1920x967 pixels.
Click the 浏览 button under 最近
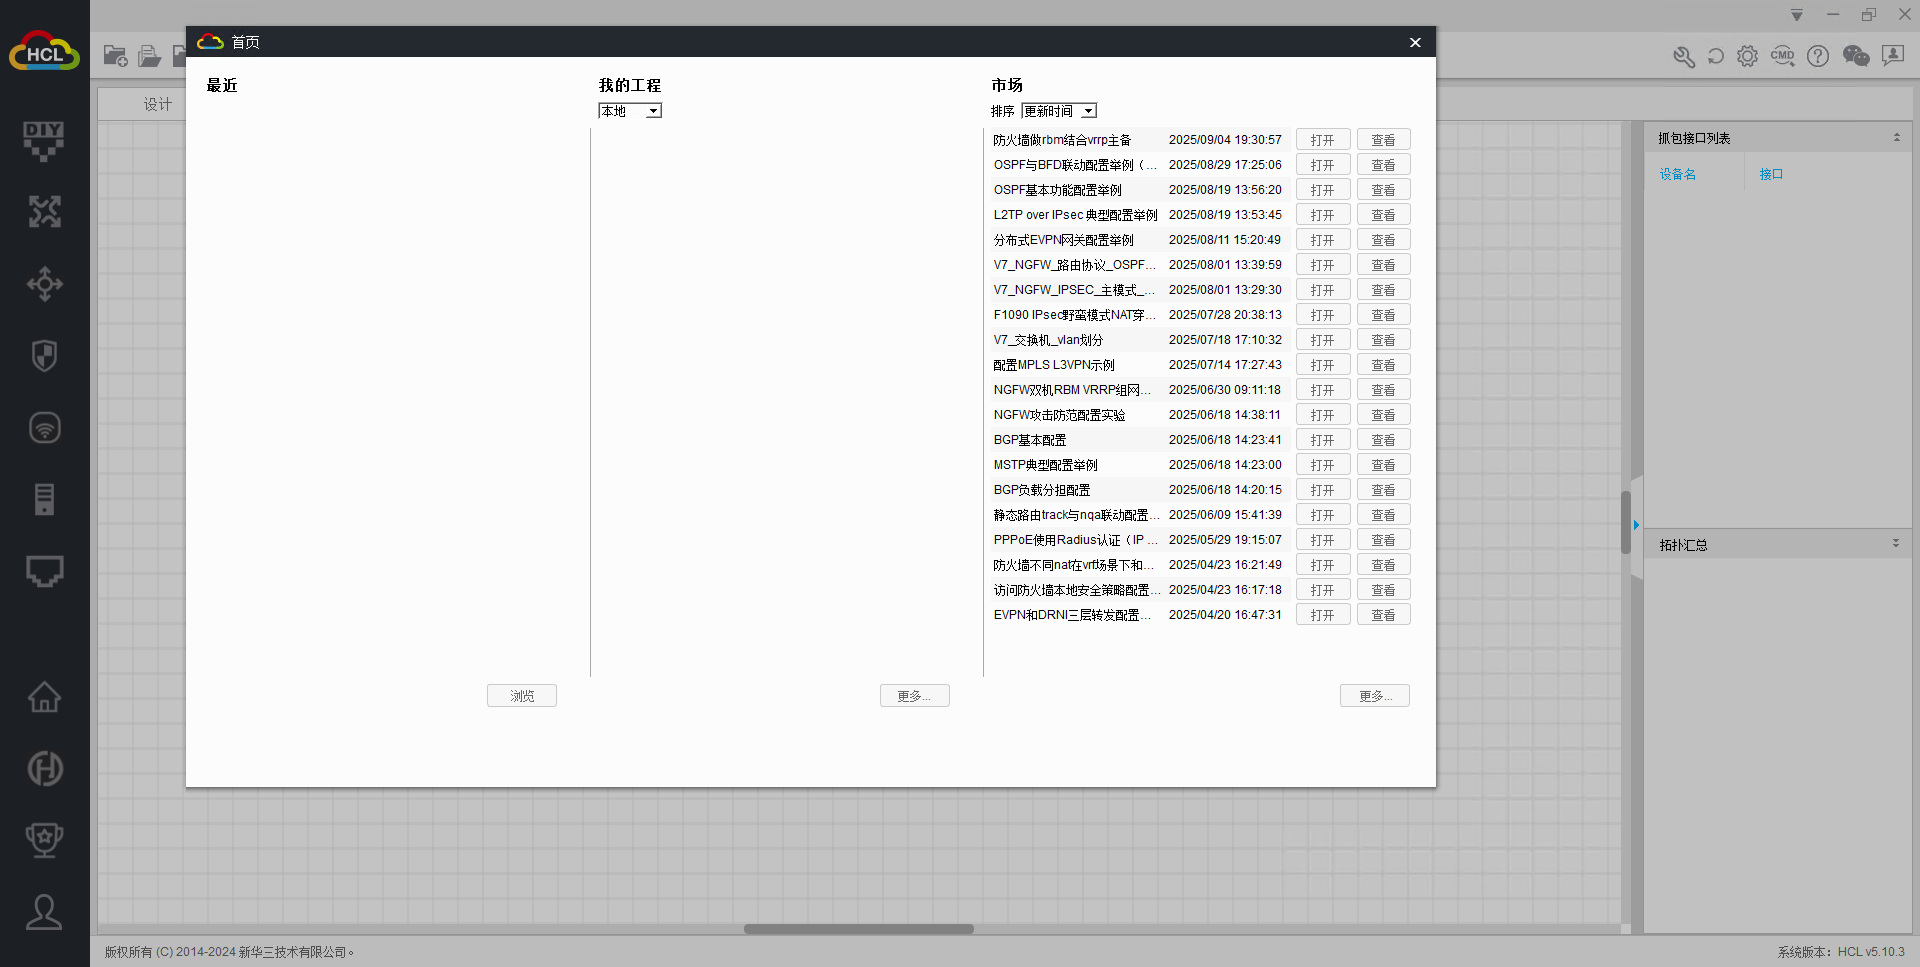[x=521, y=696]
